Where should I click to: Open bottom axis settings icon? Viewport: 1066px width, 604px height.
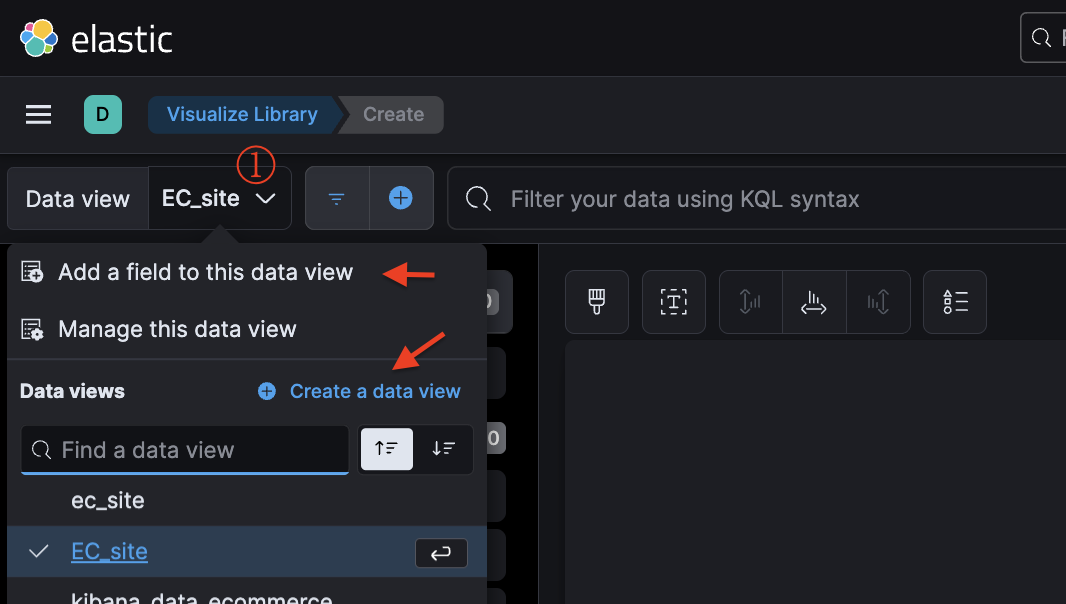pyautogui.click(x=814, y=302)
